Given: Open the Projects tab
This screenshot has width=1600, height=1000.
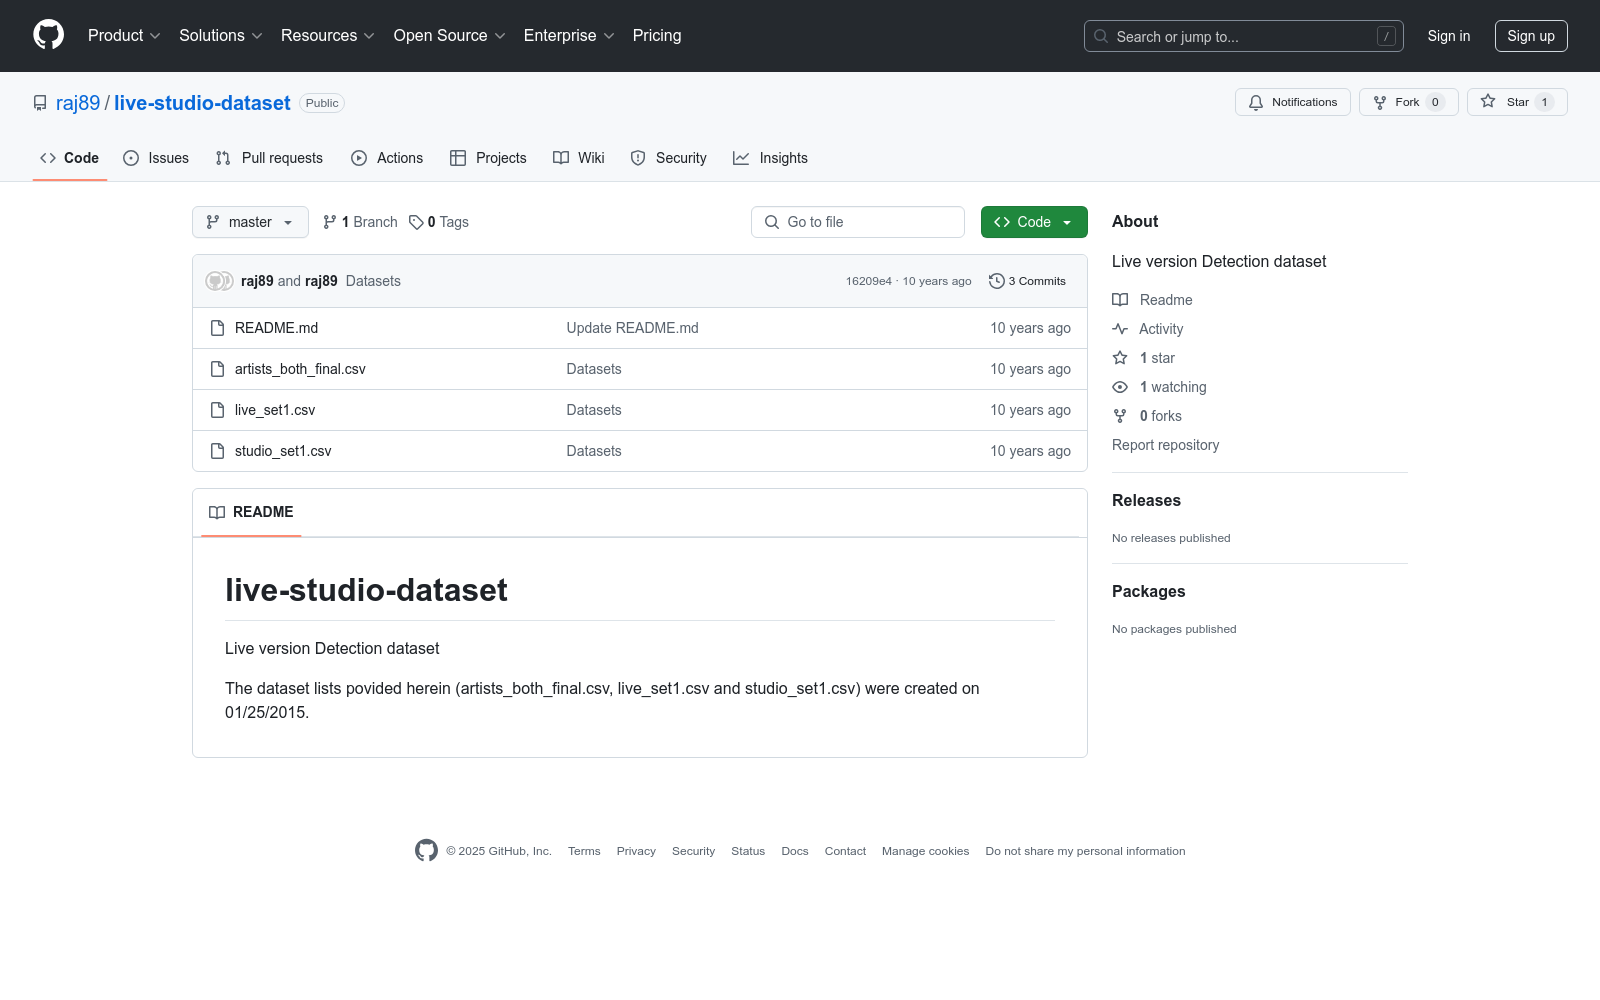Looking at the screenshot, I should tap(488, 158).
